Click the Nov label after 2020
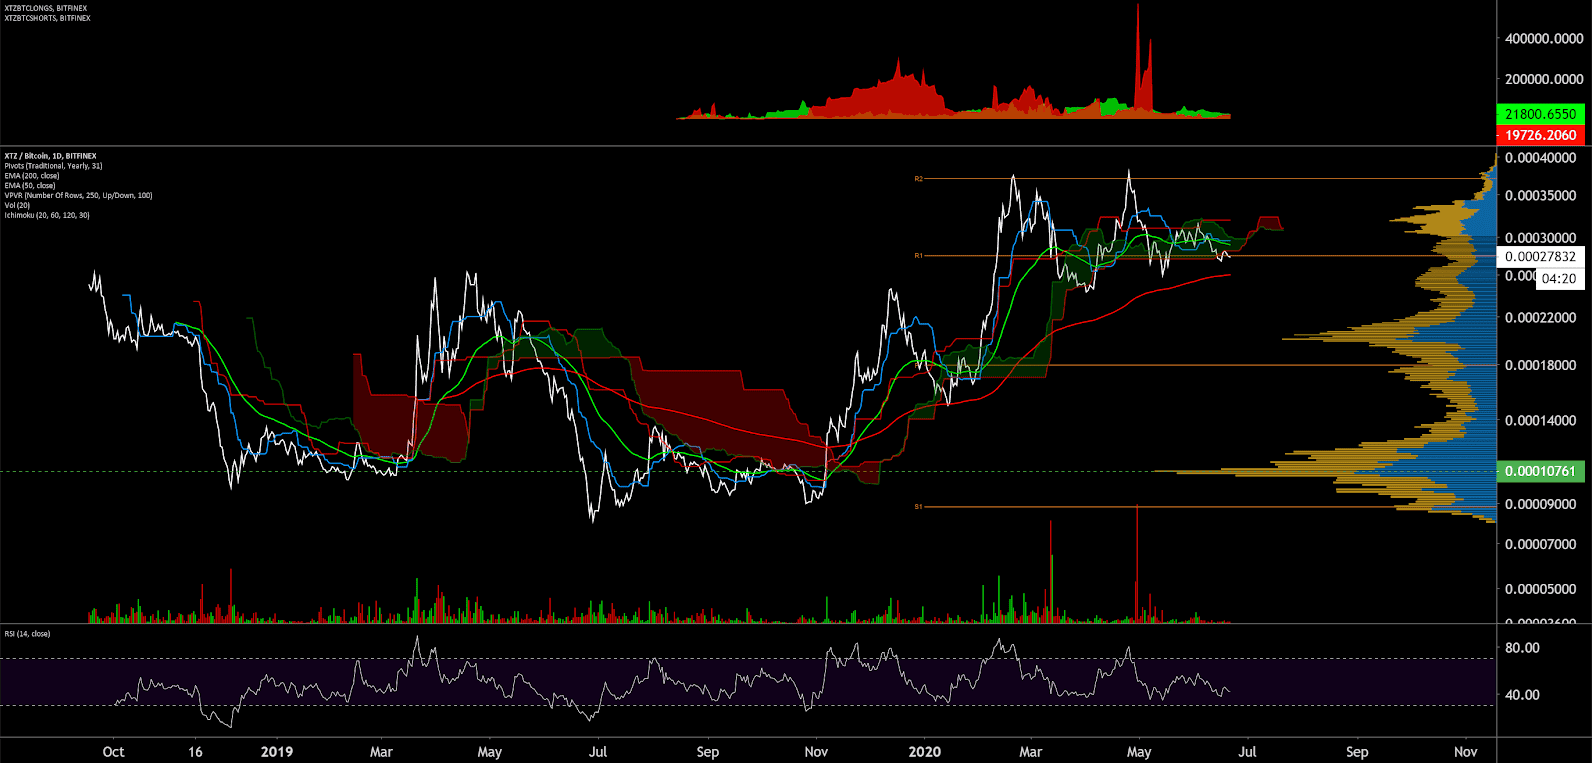The height and width of the screenshot is (763, 1592). [1466, 752]
